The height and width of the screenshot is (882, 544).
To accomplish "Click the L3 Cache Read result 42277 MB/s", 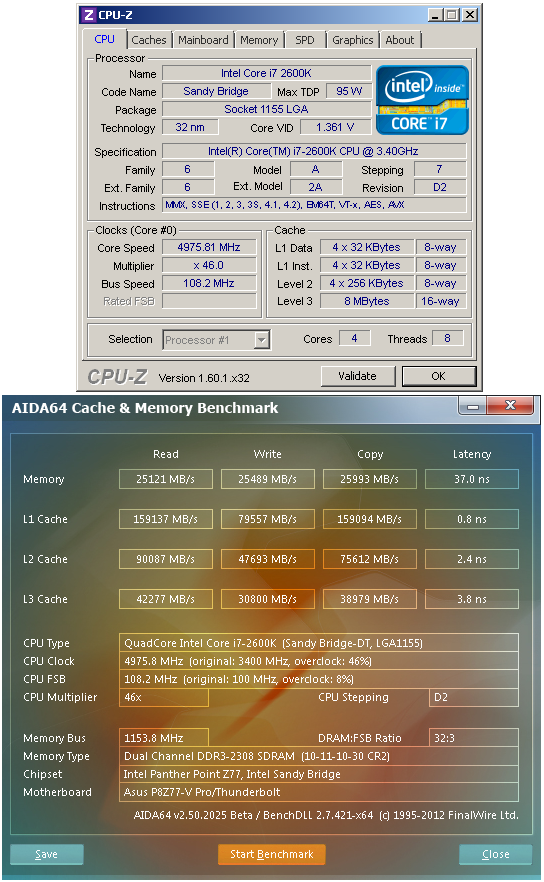I will click(x=166, y=599).
